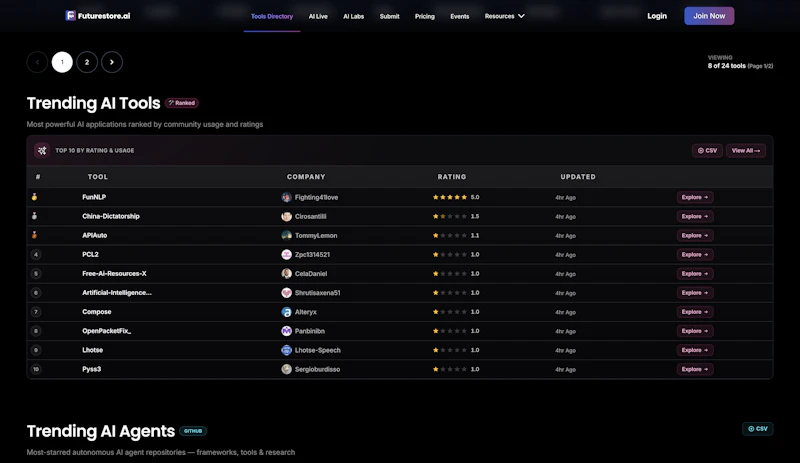
Task: Select the Lhotse tool row
Action: [399, 350]
